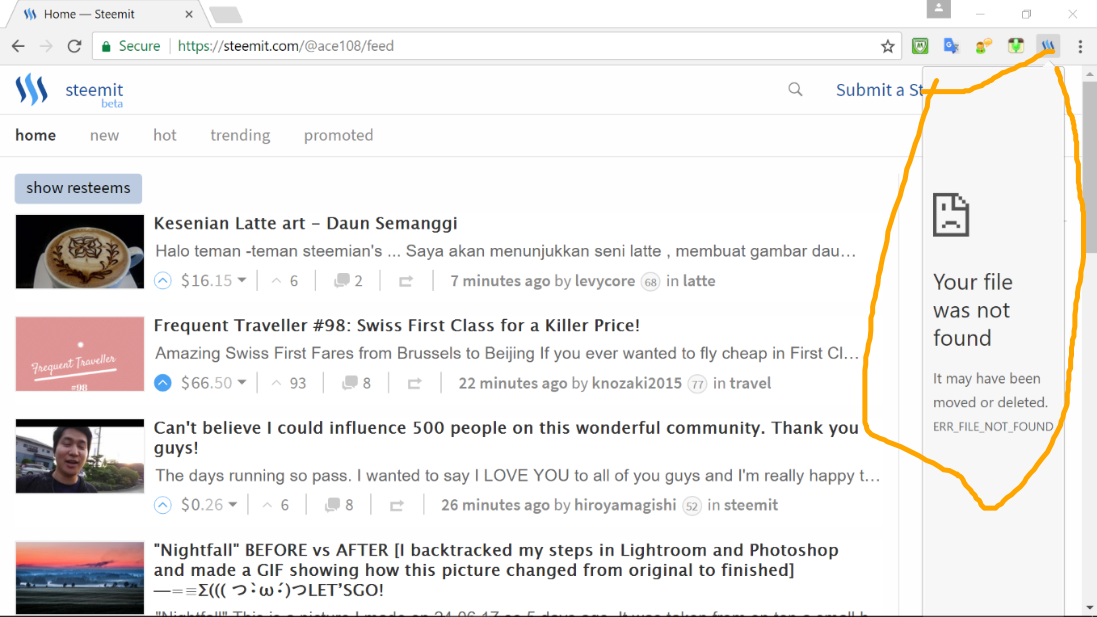The image size is (1097, 617).
Task: Close the Home — Steemit tab
Action: [189, 14]
